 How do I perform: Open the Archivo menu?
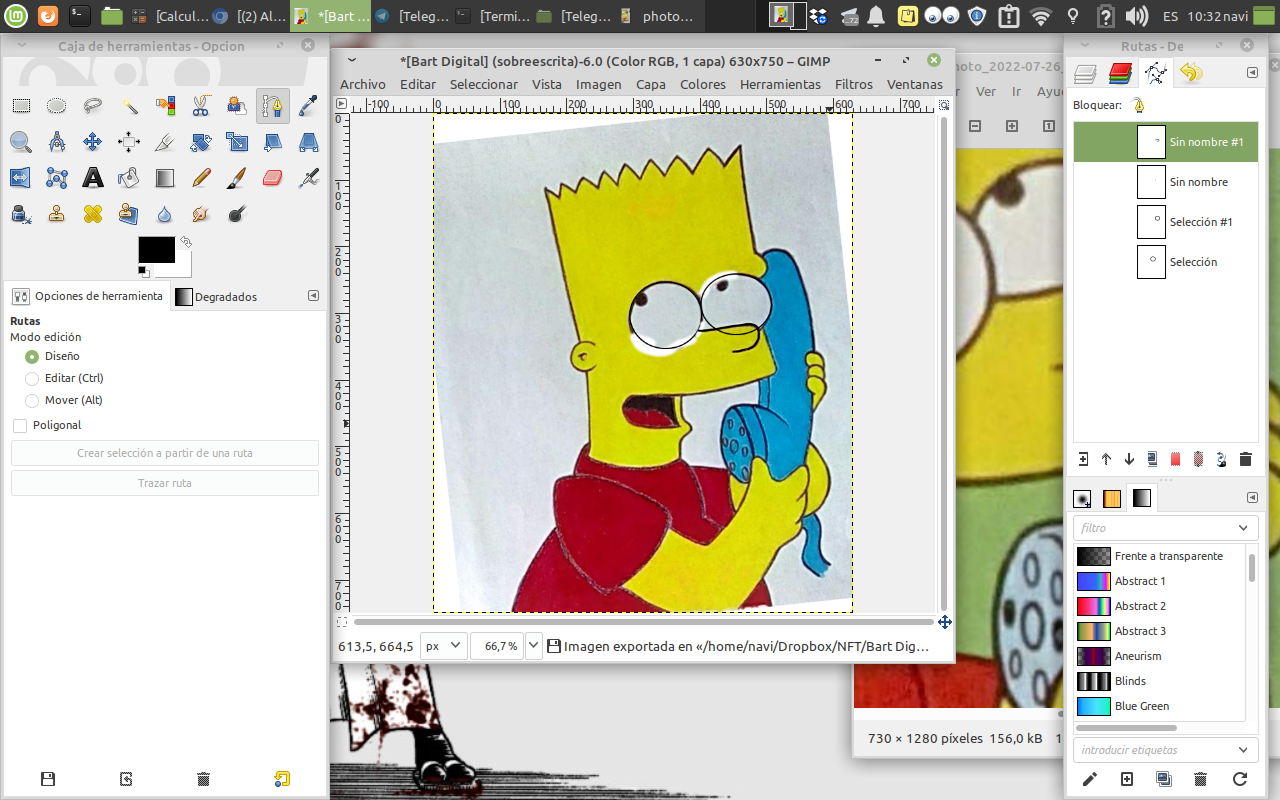click(x=363, y=85)
